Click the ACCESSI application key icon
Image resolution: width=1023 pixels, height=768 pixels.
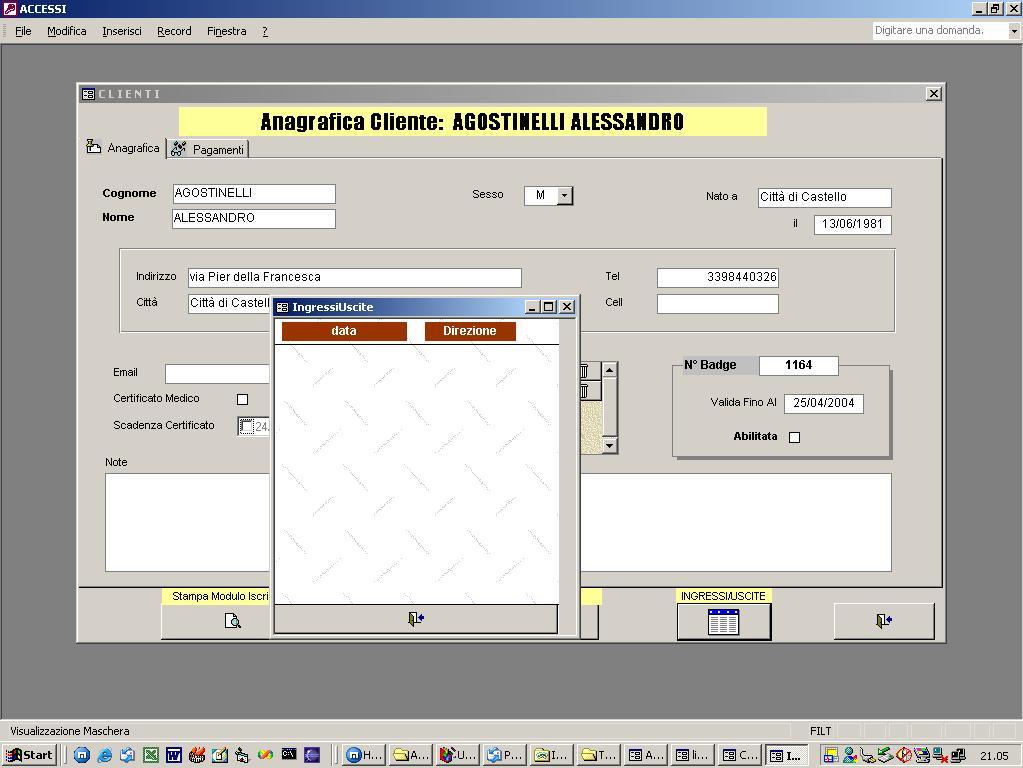coord(9,8)
